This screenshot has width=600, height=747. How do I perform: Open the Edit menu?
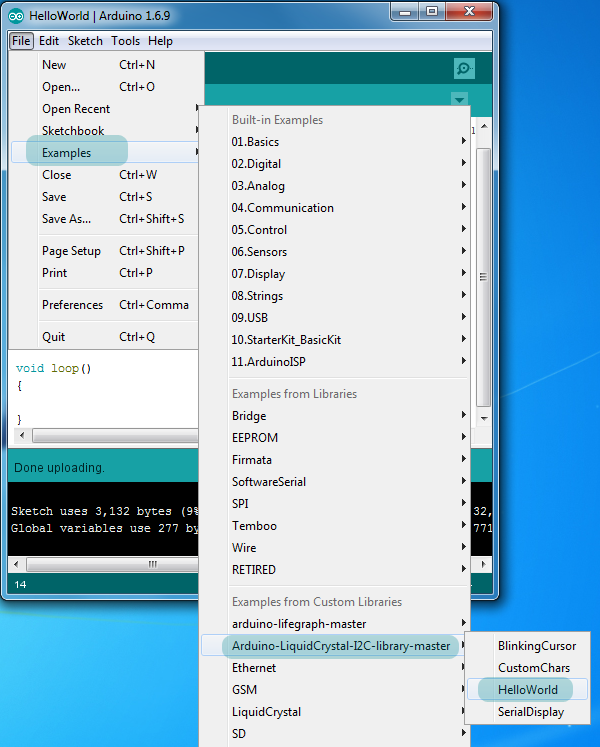(49, 41)
